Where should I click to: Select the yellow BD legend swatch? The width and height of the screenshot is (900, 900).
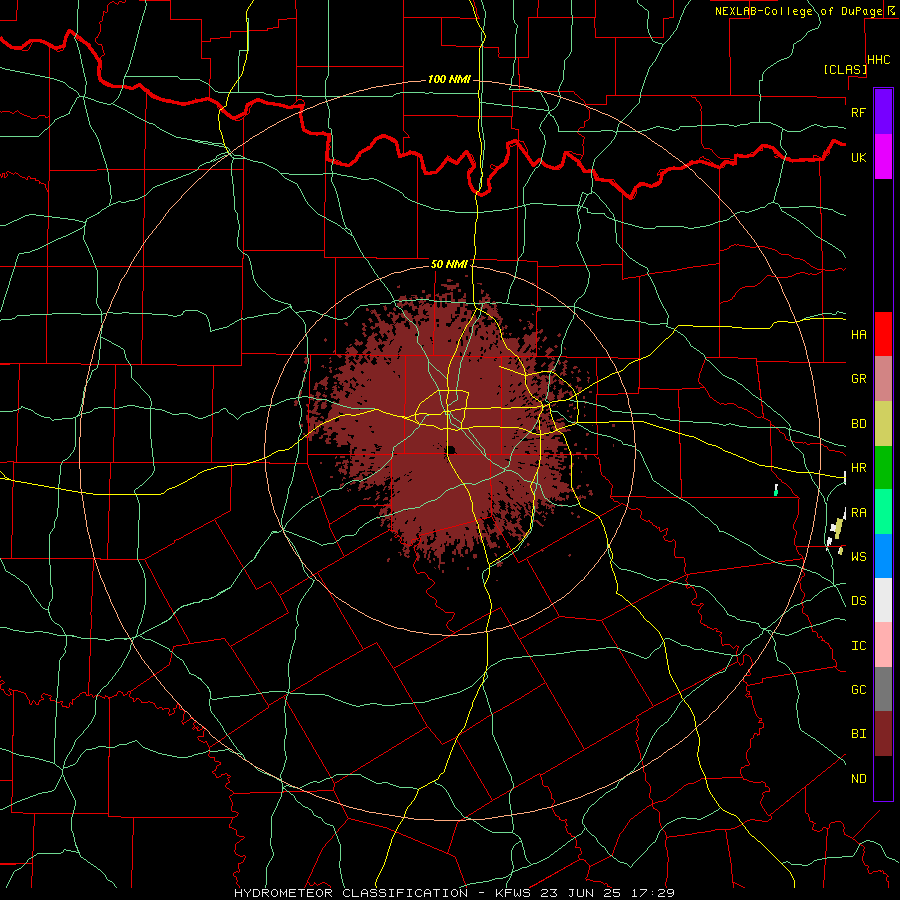tap(883, 423)
